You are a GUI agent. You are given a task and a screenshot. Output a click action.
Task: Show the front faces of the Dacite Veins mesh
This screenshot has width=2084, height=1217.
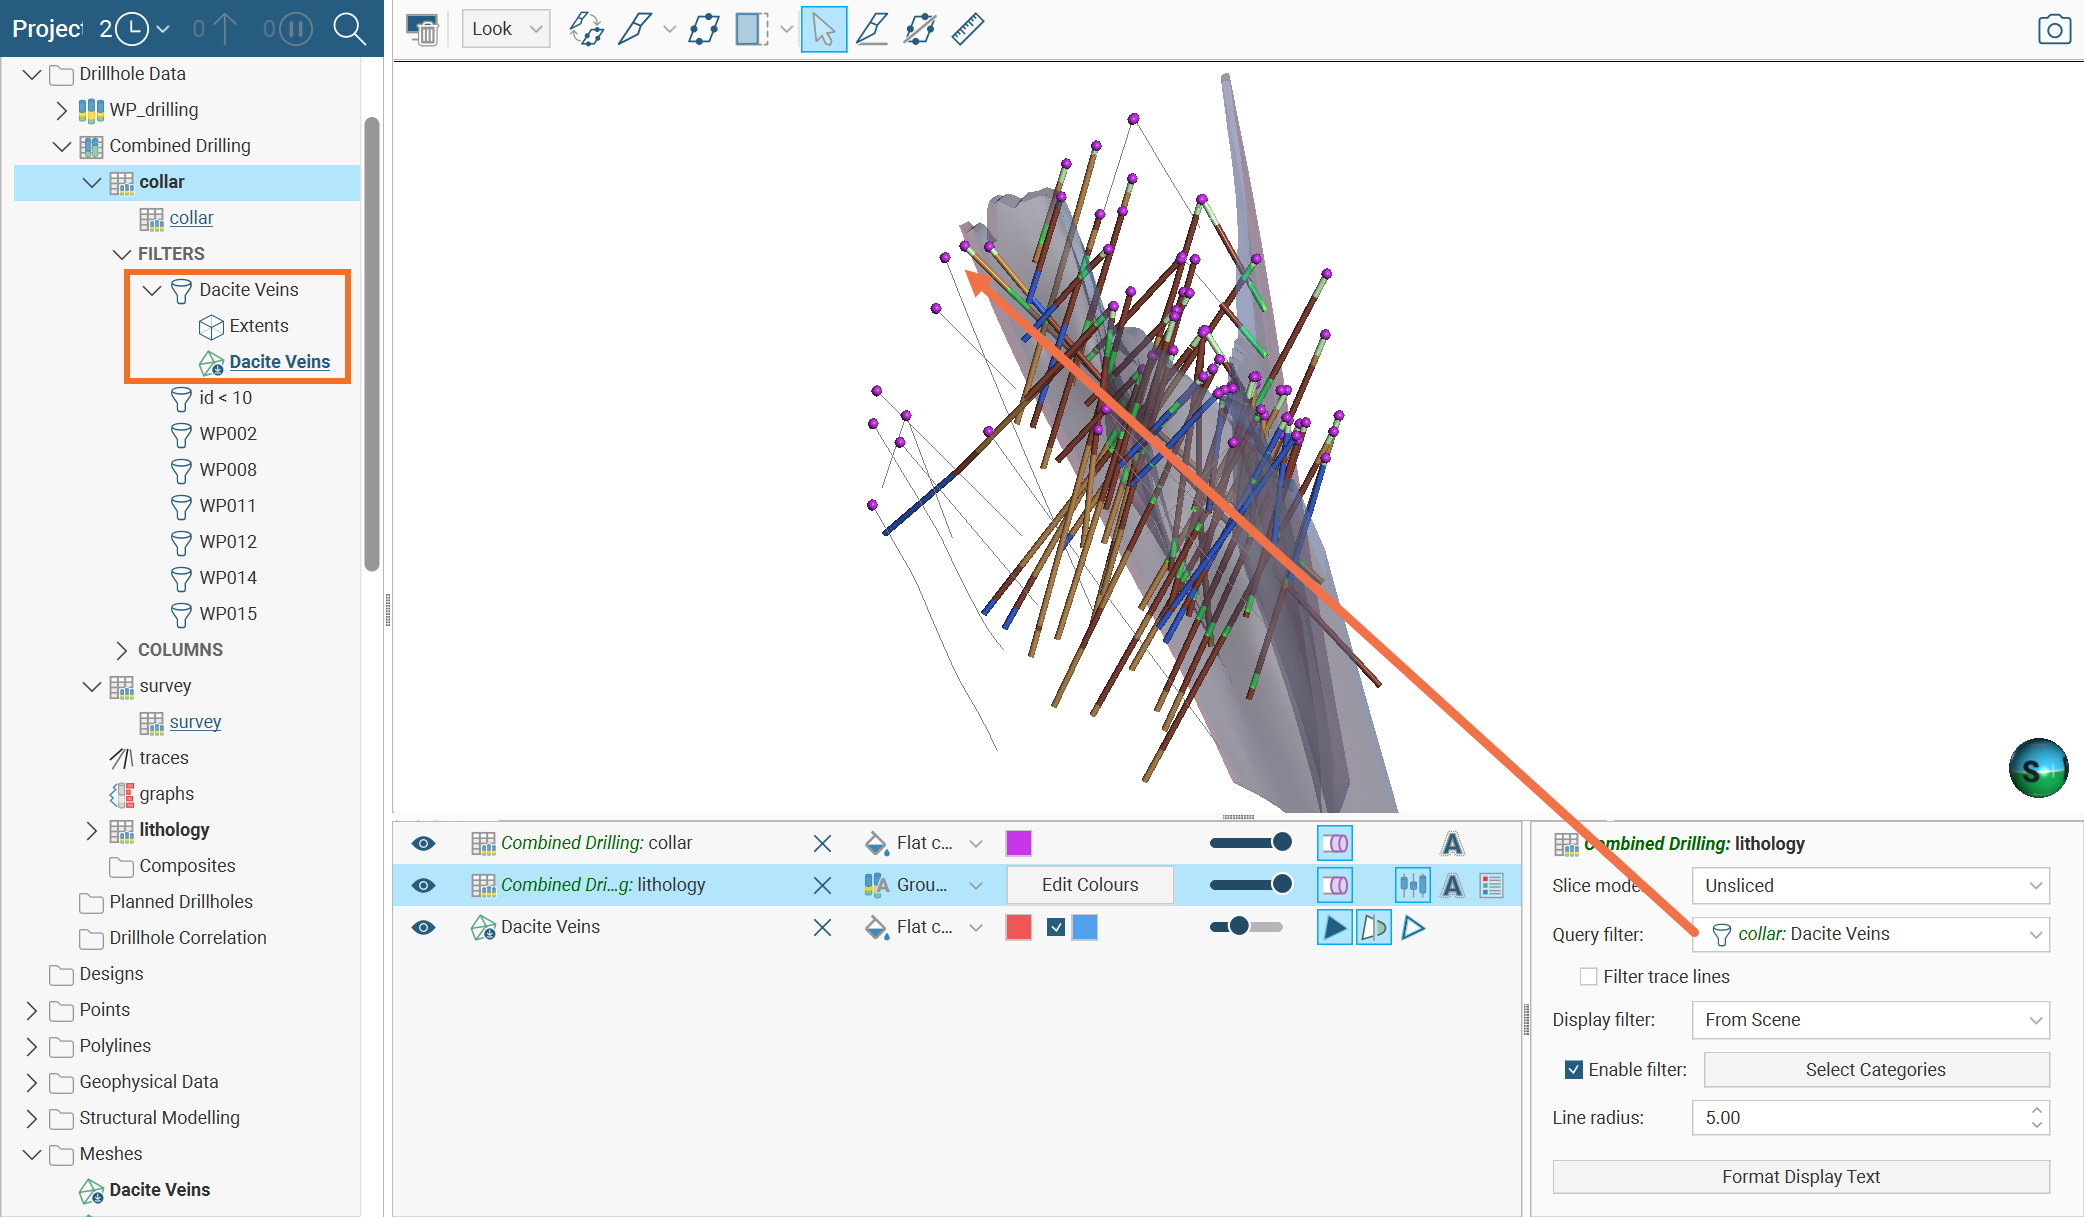pos(1334,927)
